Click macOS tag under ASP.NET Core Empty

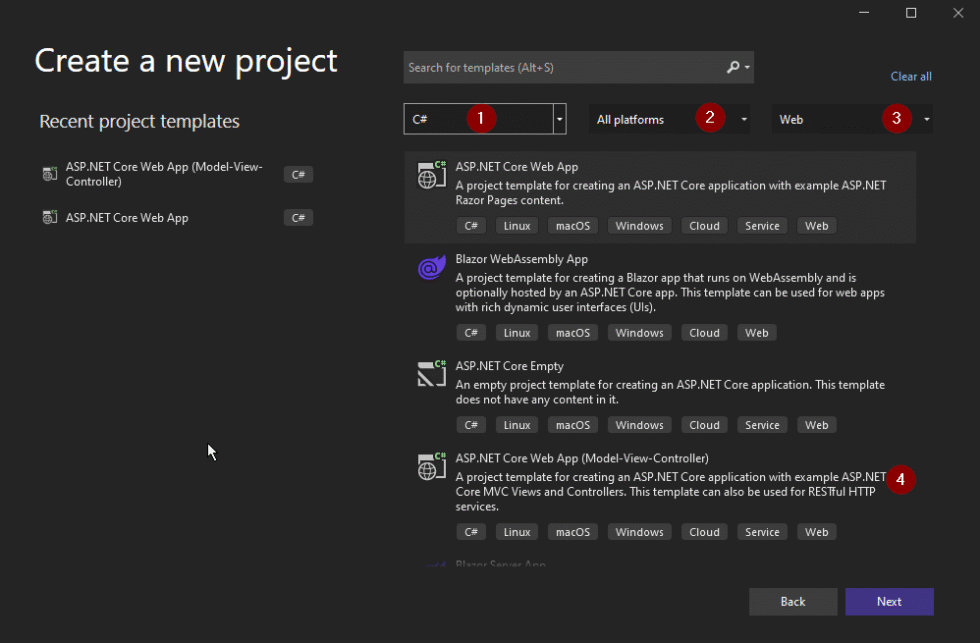click(x=572, y=425)
